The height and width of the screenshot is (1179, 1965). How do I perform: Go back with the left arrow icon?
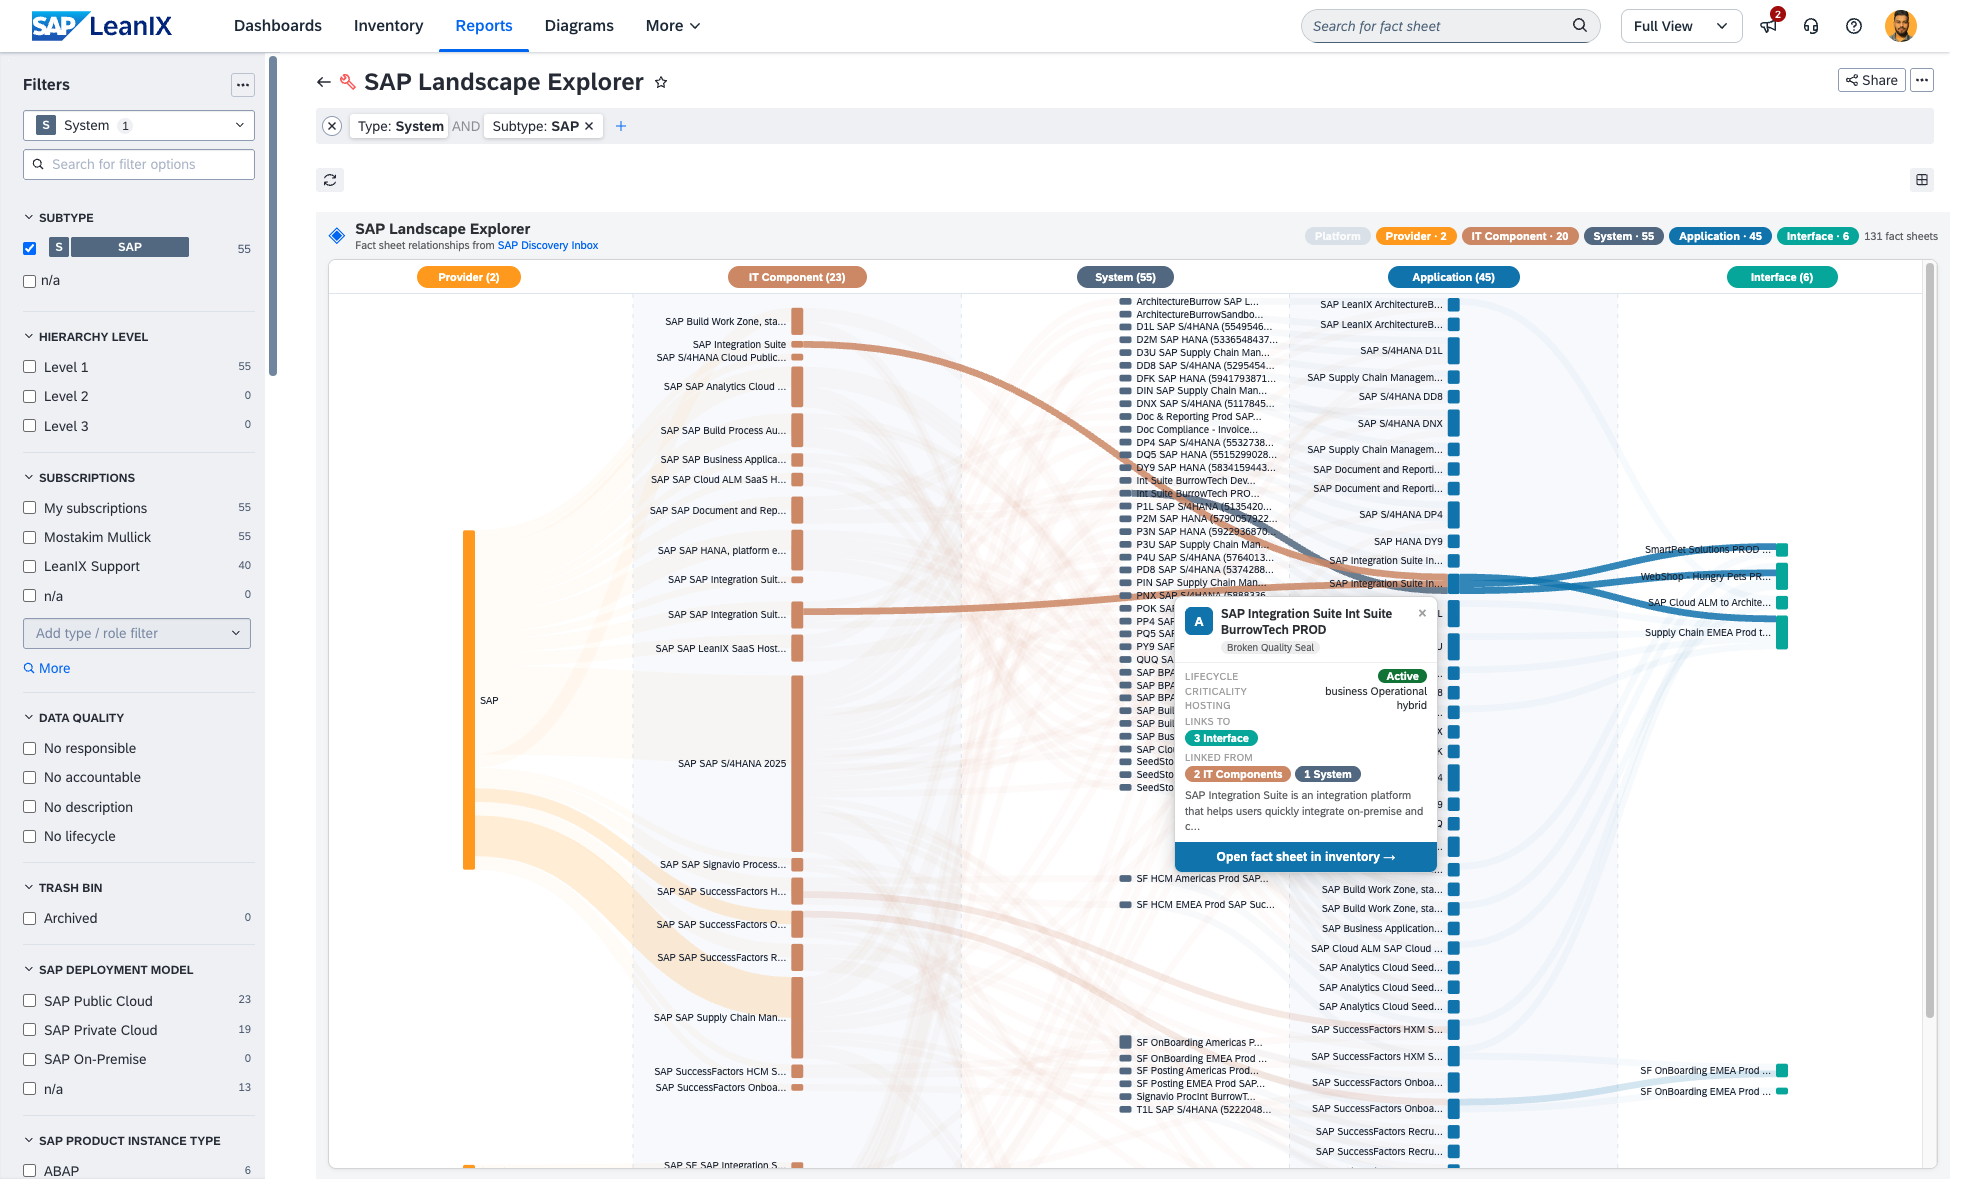coord(323,82)
